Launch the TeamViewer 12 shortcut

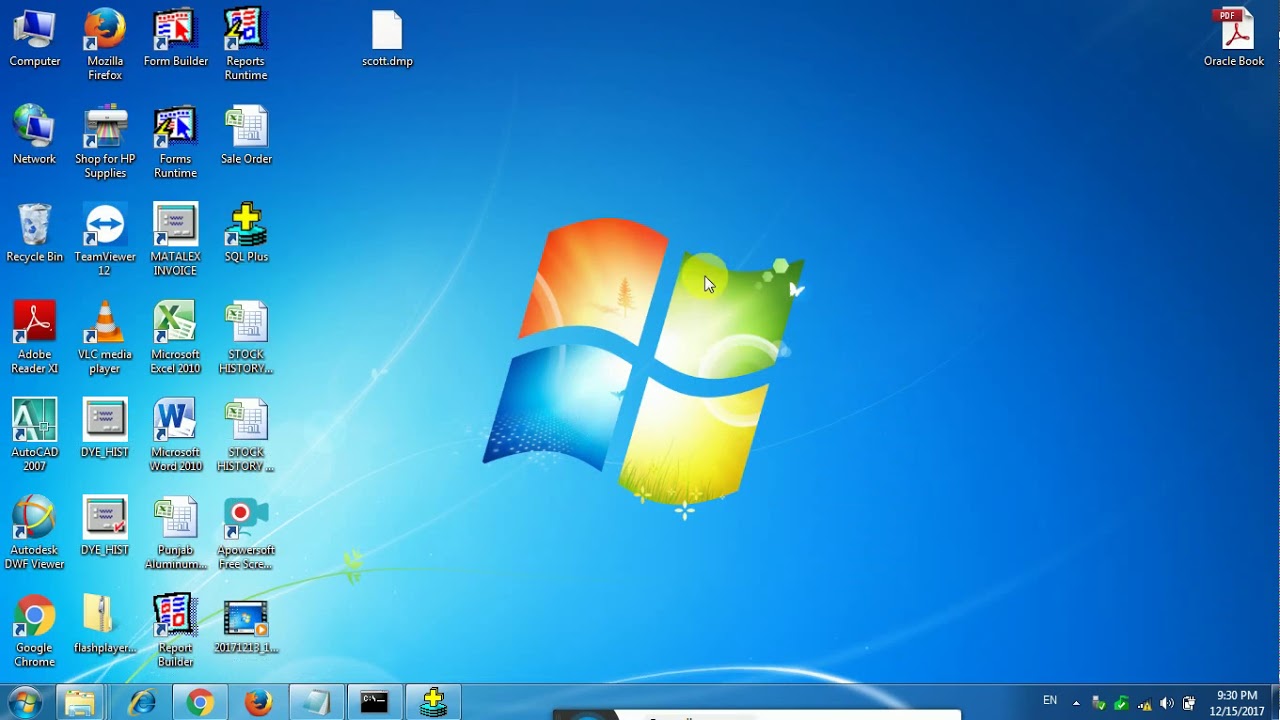click(105, 240)
